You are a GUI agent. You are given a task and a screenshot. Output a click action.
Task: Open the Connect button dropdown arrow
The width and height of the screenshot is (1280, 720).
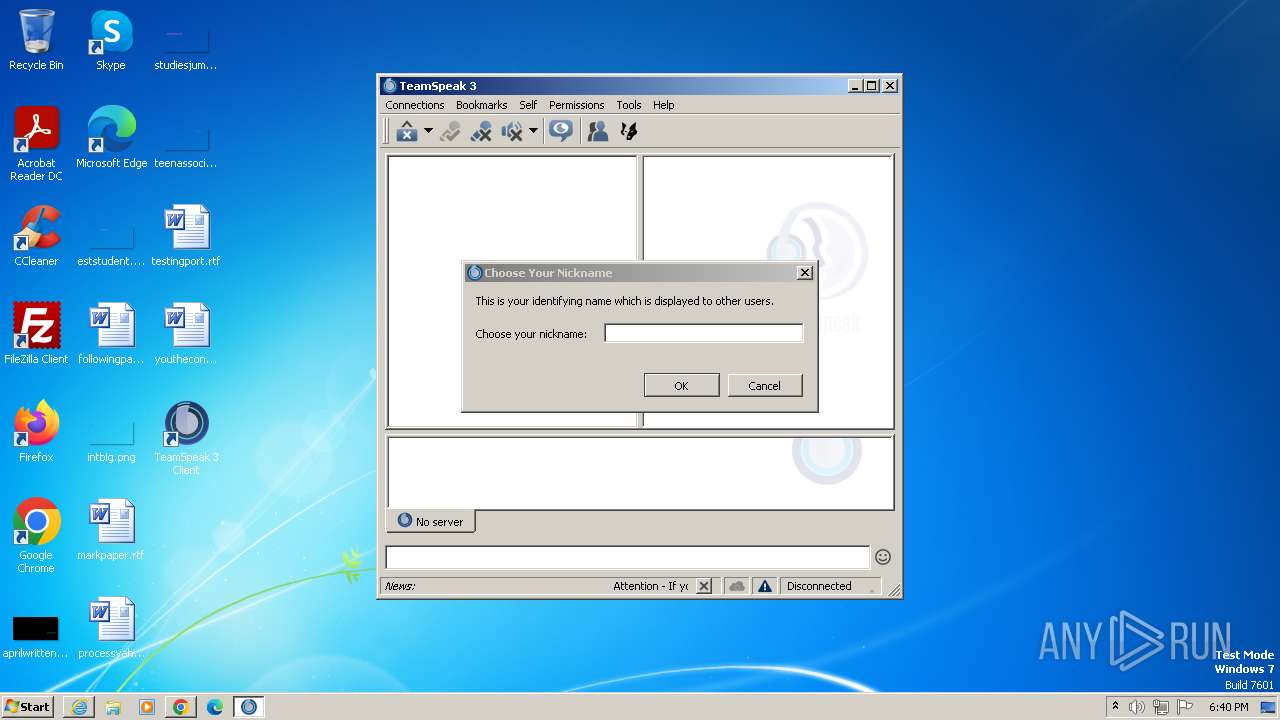[x=428, y=131]
